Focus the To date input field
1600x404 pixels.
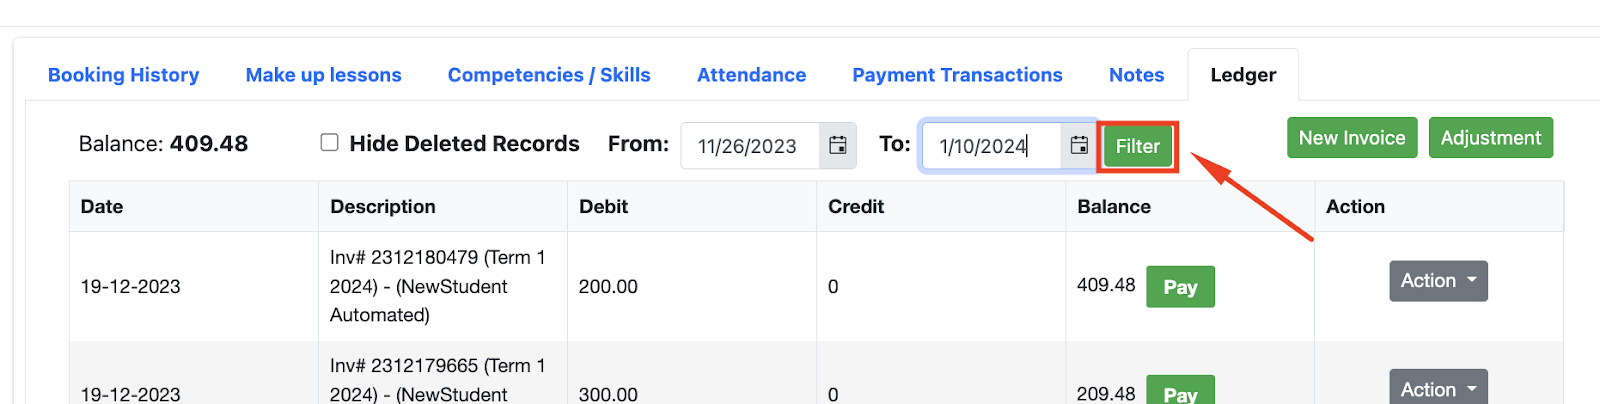(x=990, y=146)
